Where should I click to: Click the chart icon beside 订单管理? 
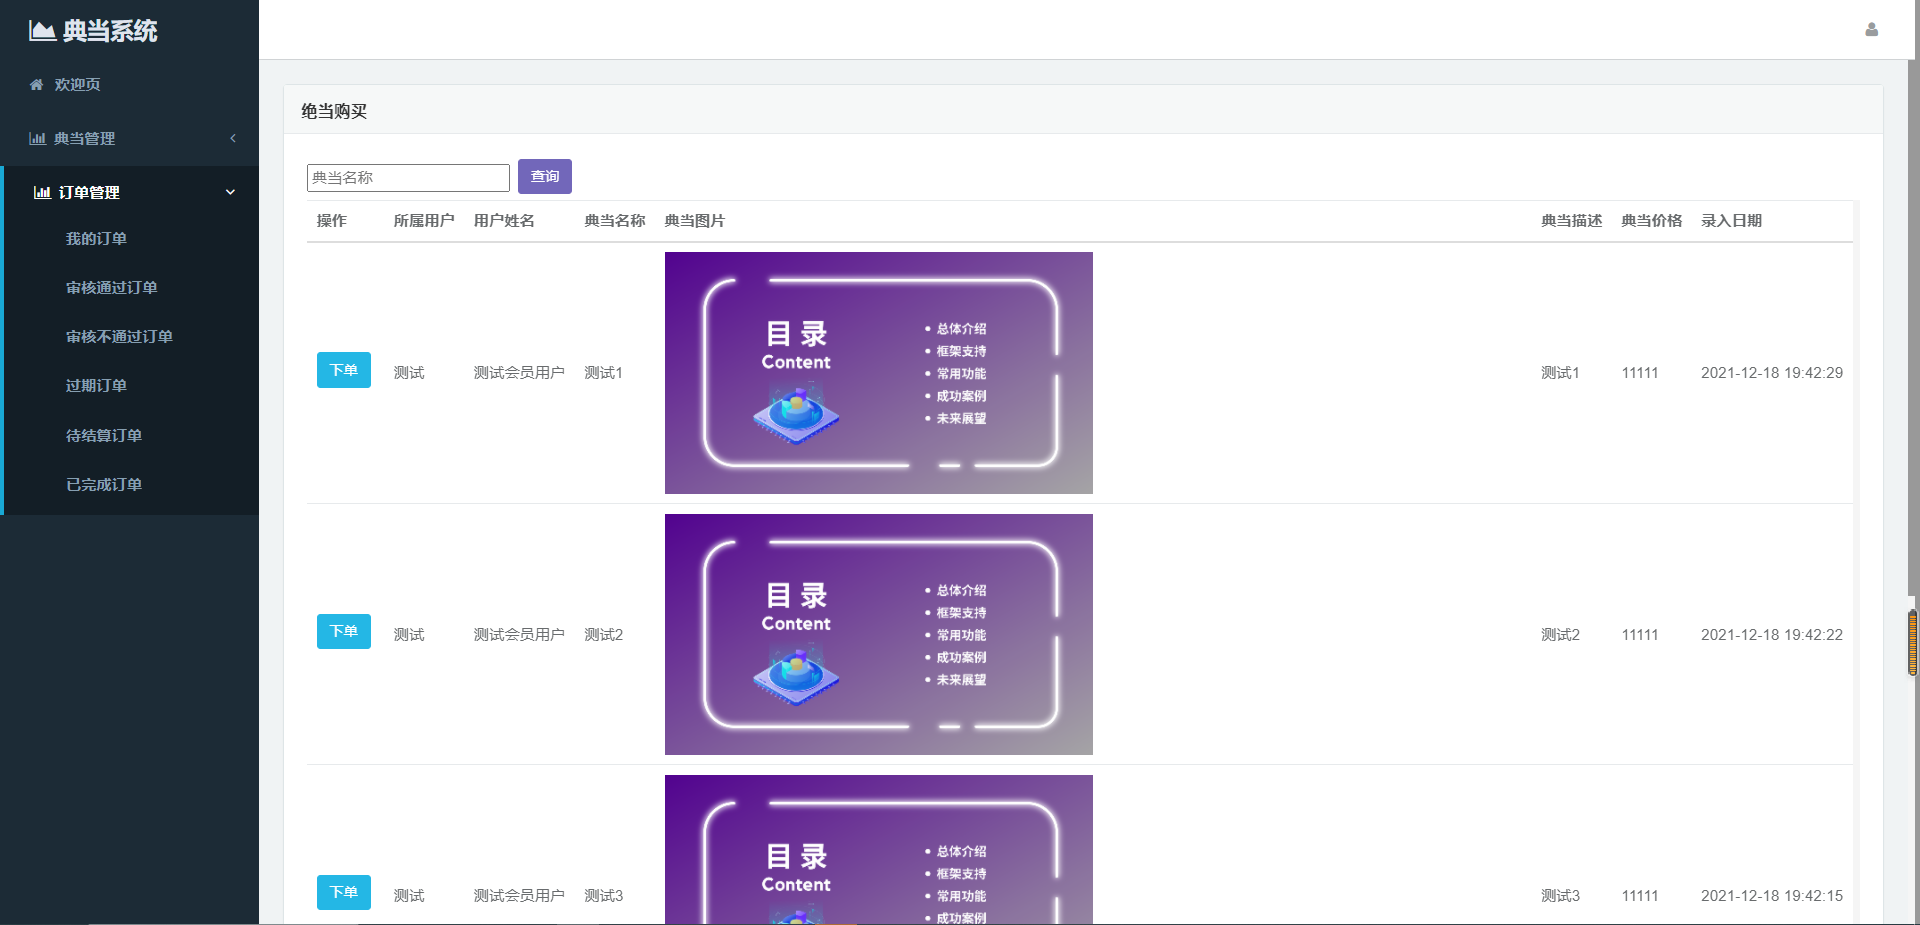tap(42, 193)
